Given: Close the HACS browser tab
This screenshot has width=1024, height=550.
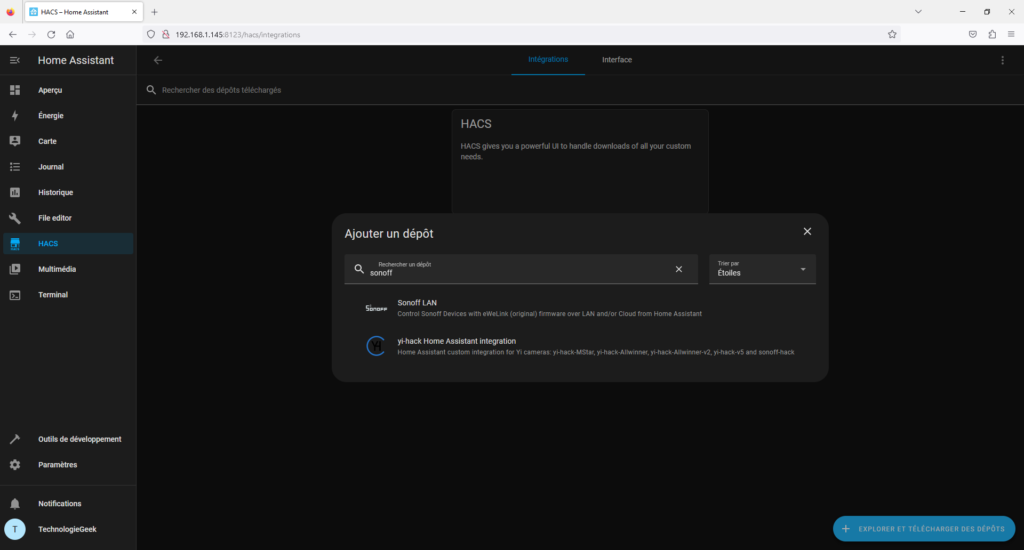Looking at the screenshot, I should coord(134,12).
